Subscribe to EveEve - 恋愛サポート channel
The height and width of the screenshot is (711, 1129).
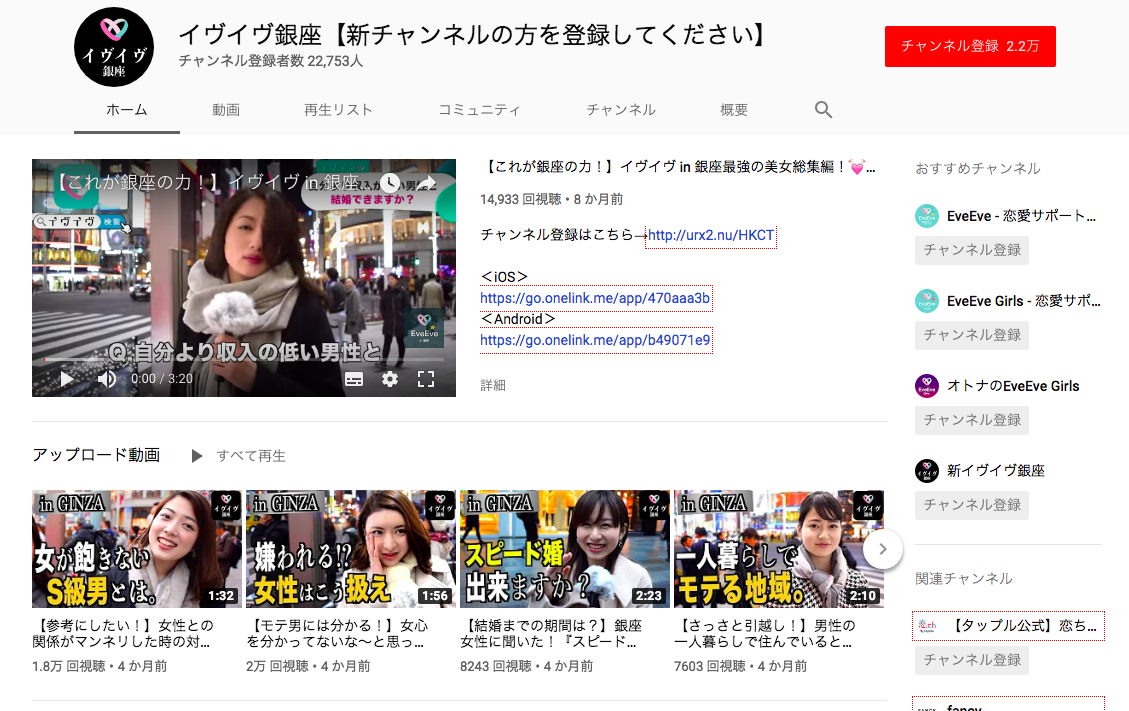[972, 250]
